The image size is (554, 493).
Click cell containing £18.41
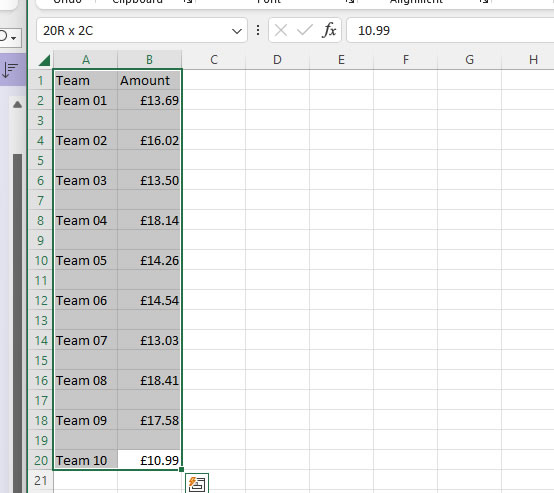tap(149, 380)
